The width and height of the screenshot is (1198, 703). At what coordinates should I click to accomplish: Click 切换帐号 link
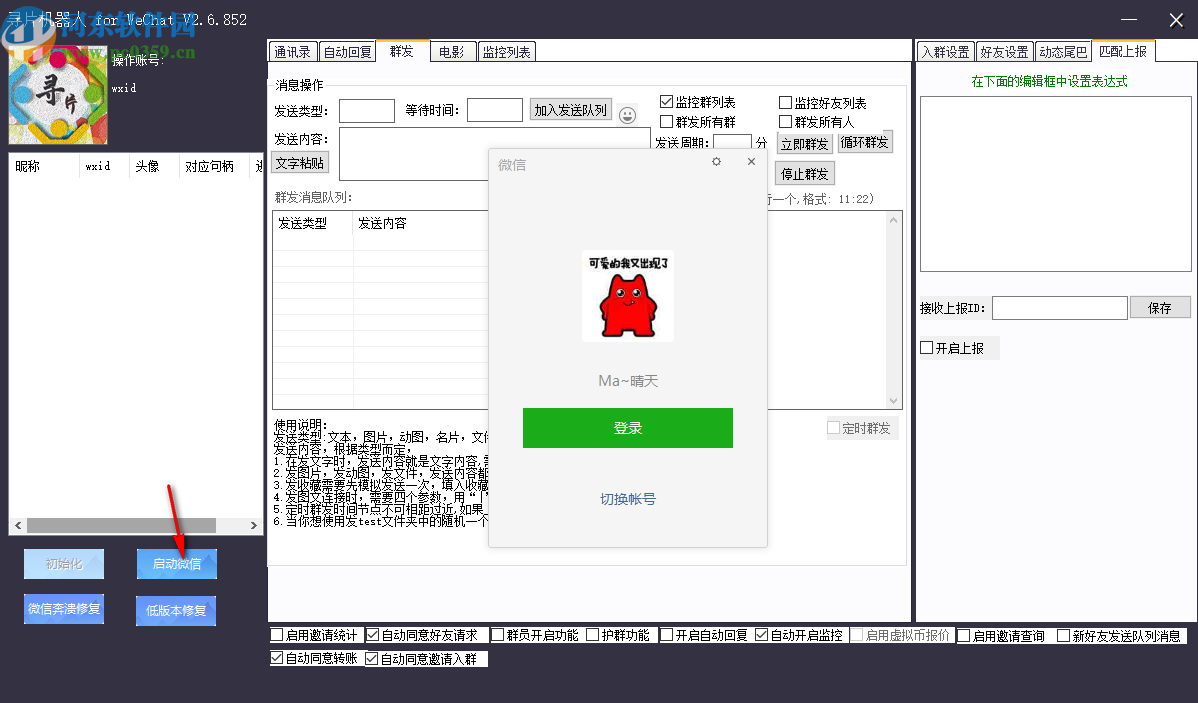[628, 499]
